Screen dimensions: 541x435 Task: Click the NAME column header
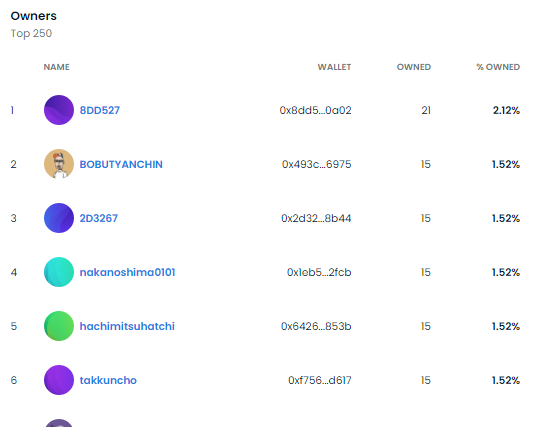point(57,67)
